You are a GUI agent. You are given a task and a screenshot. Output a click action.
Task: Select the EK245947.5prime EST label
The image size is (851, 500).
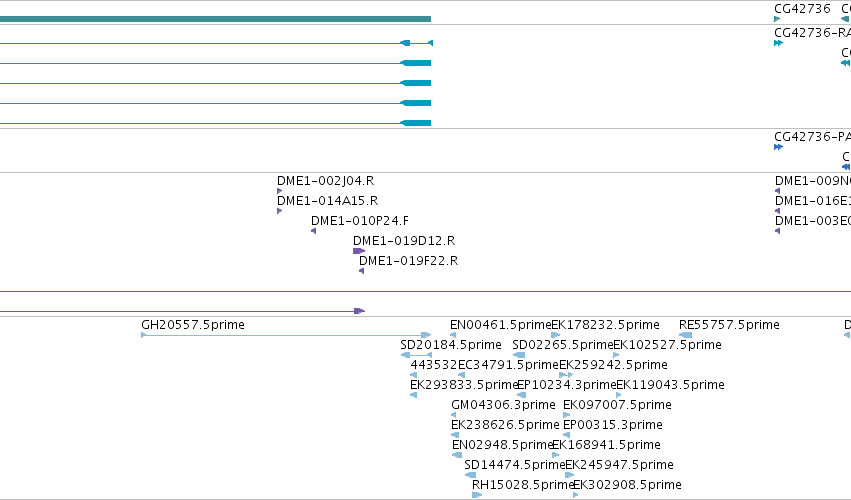pos(619,465)
